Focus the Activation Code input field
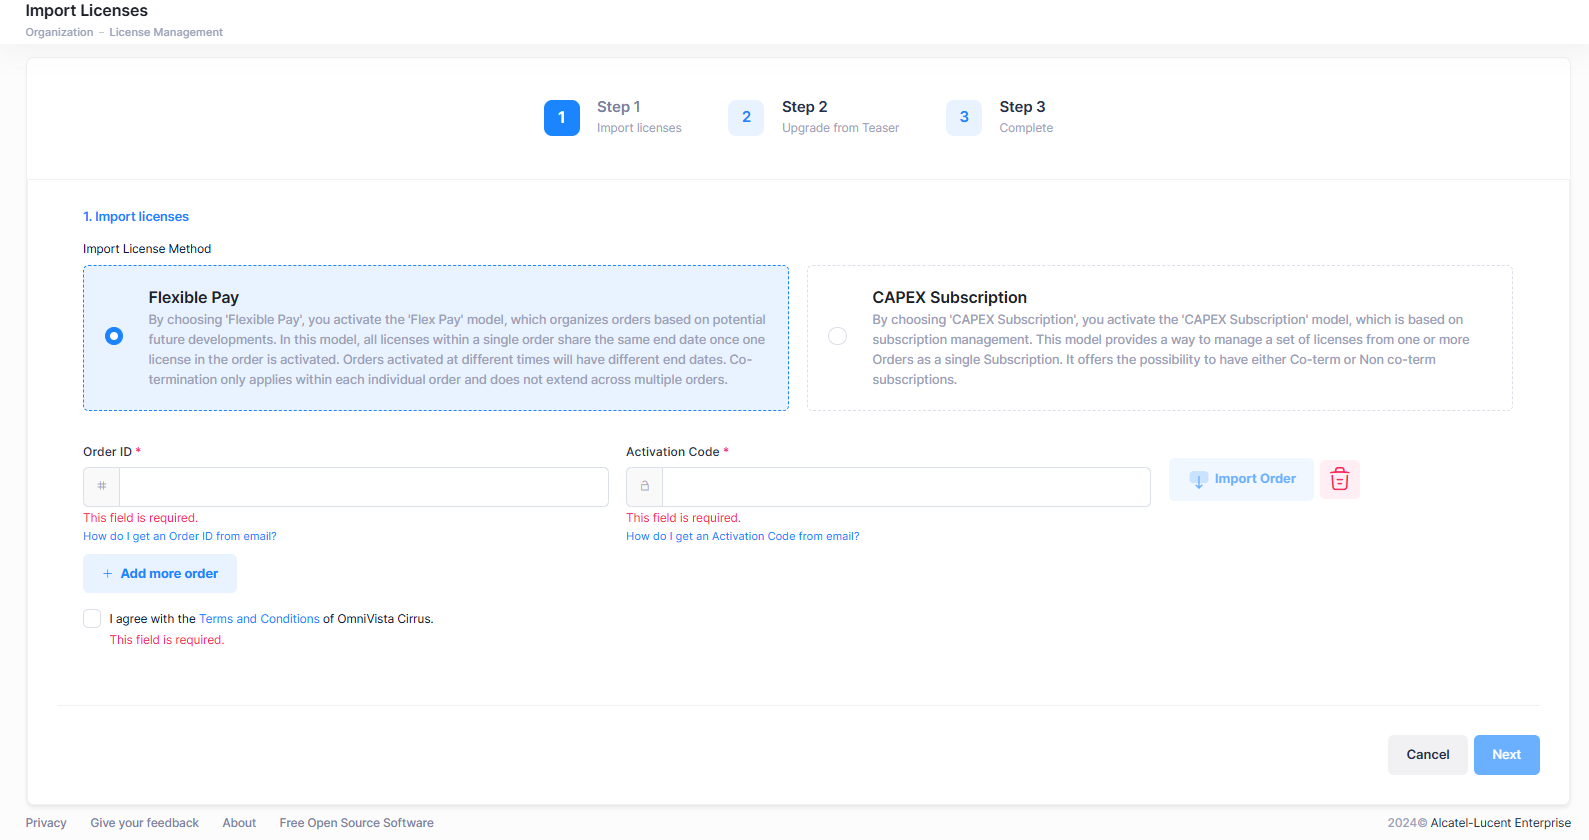 pyautogui.click(x=905, y=487)
